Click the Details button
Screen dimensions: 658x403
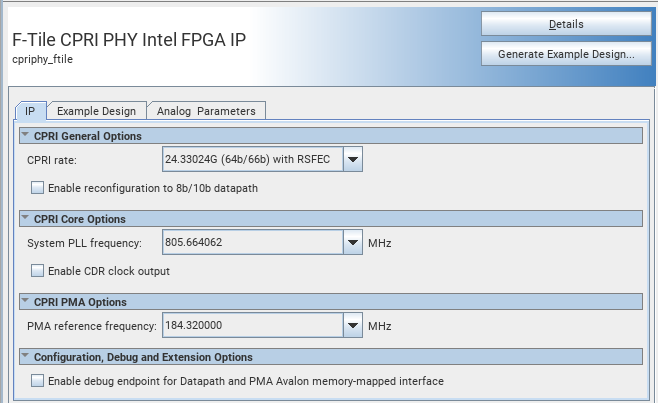coord(566,24)
